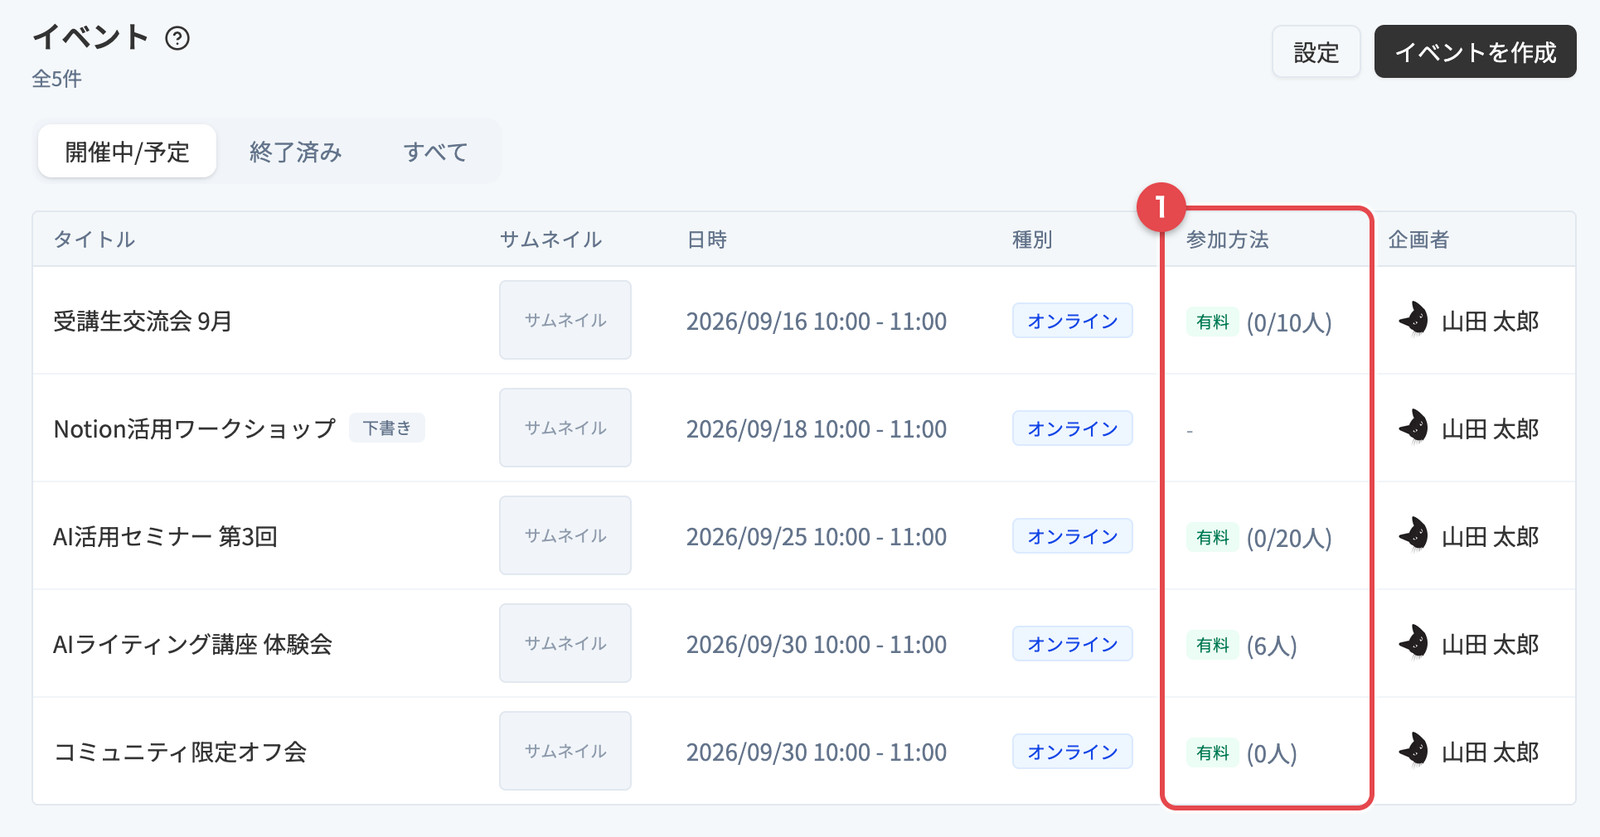
Task: Click date of コミュニティ限定オフ会 row
Action: tap(816, 752)
